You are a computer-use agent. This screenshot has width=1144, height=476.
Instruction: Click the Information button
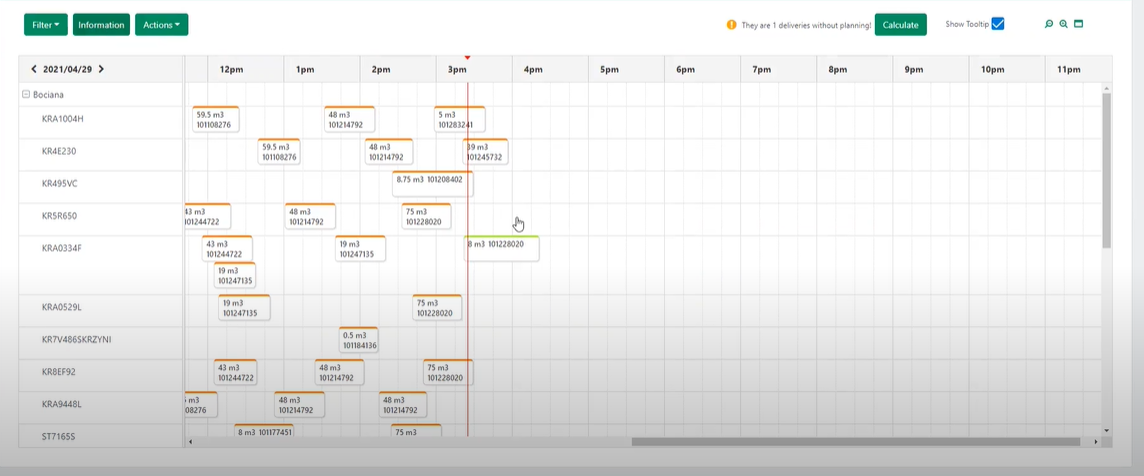pos(101,25)
